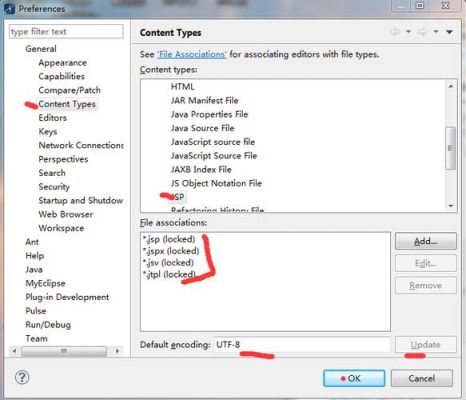Click sidebar horizontal scroll right arrow

[x=117, y=351]
